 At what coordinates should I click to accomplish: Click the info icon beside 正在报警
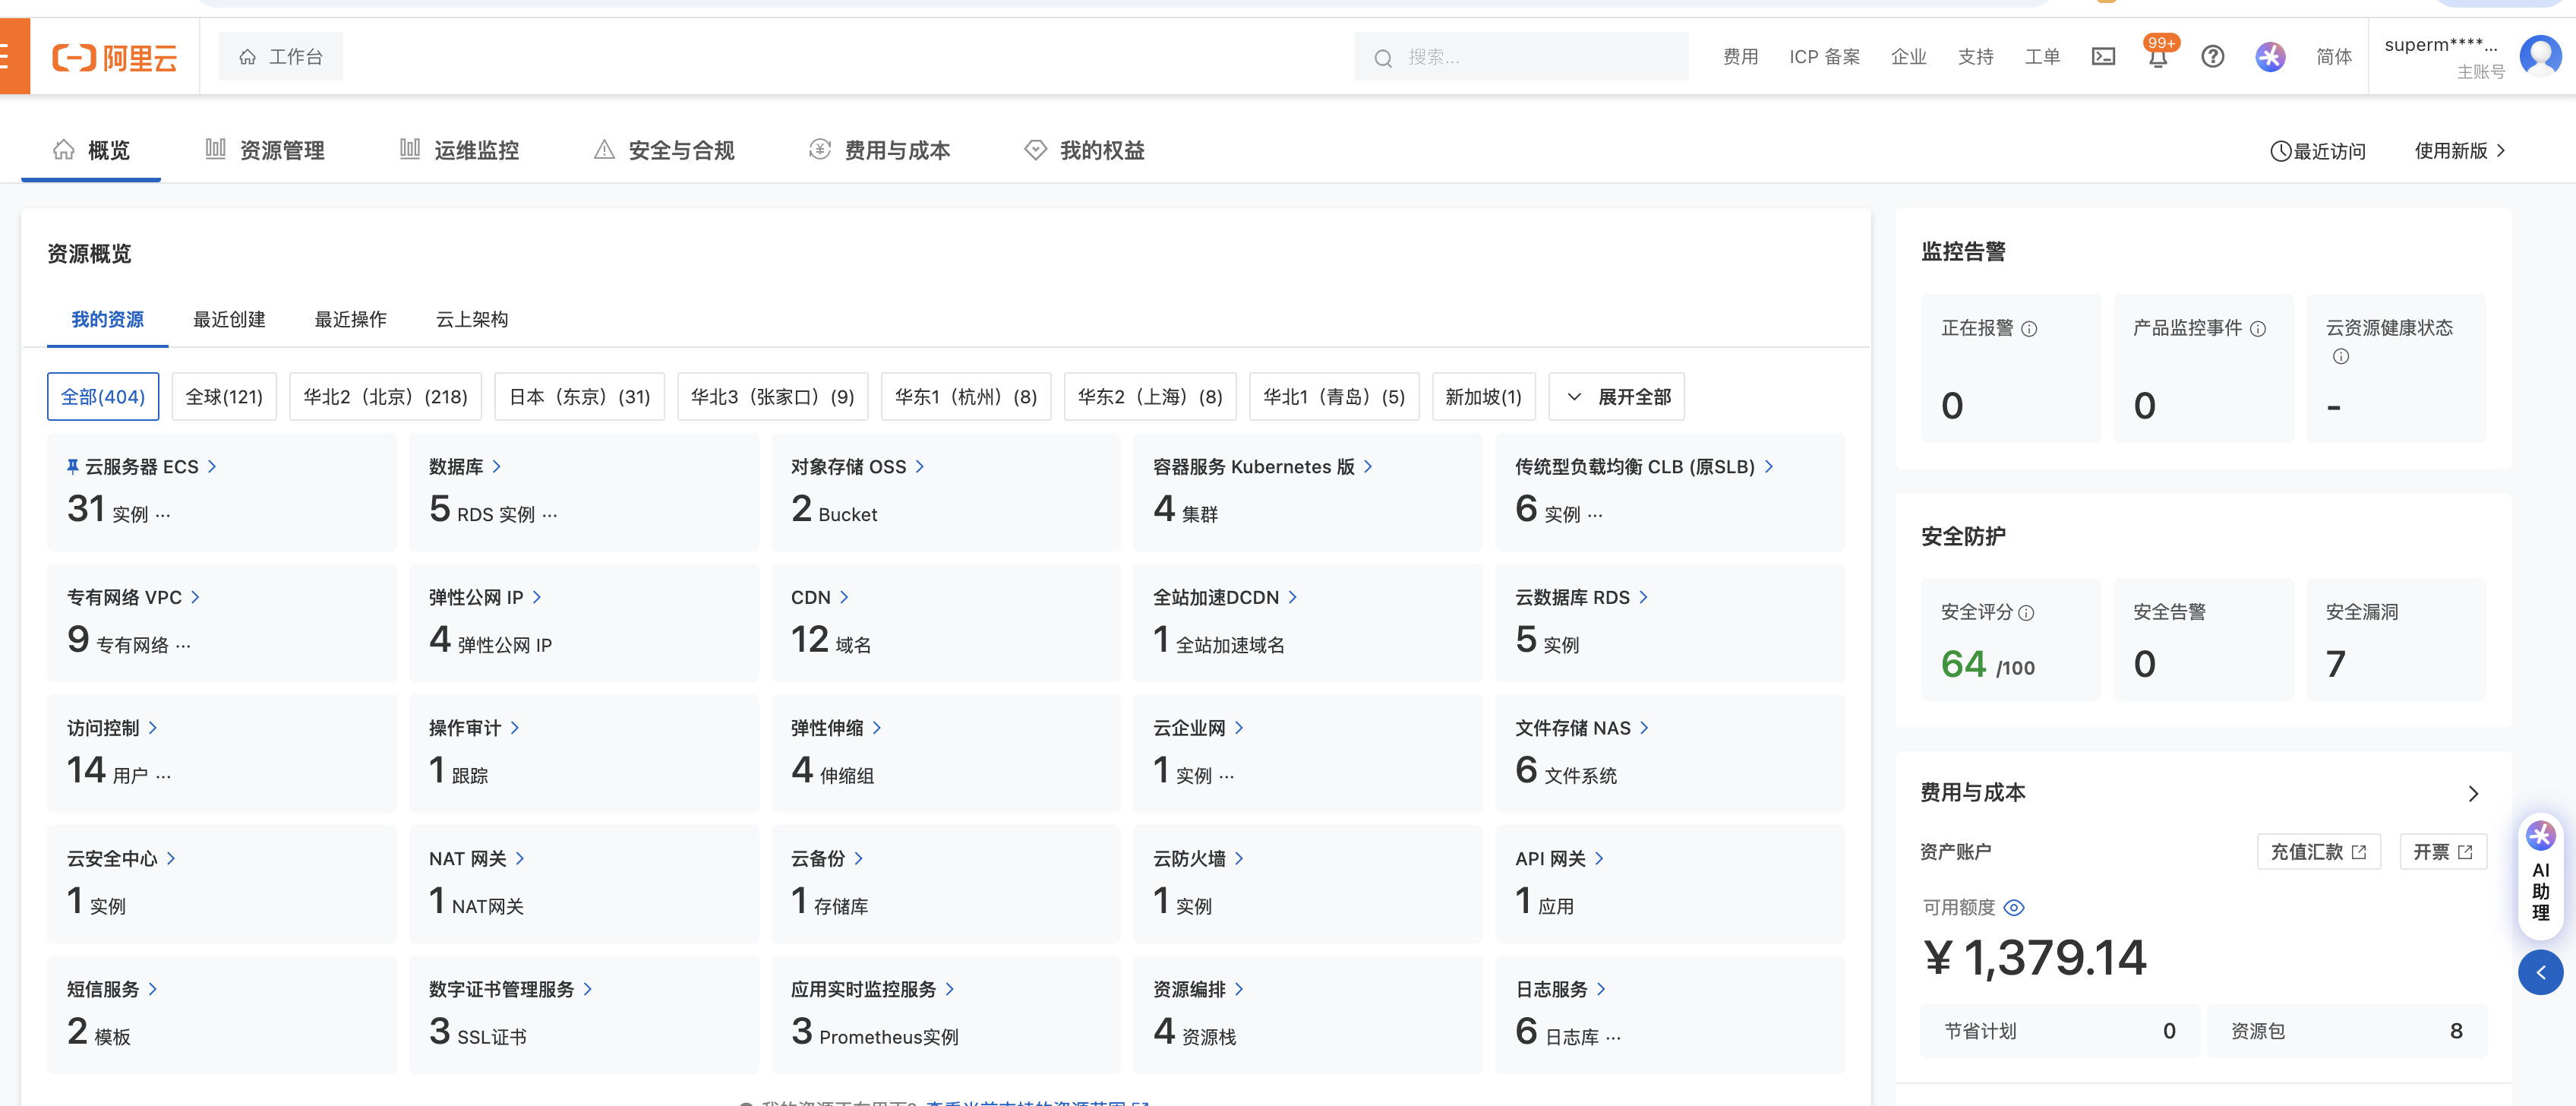[x=2029, y=329]
